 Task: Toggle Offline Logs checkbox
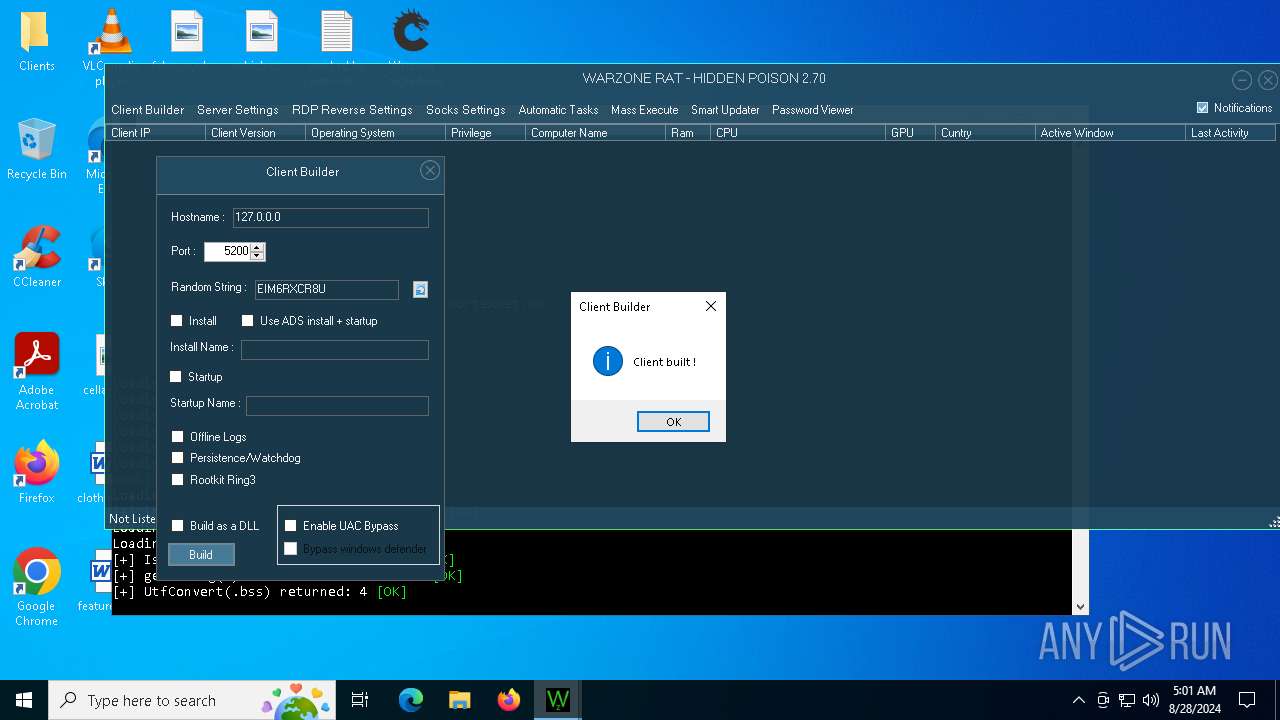pos(178,437)
